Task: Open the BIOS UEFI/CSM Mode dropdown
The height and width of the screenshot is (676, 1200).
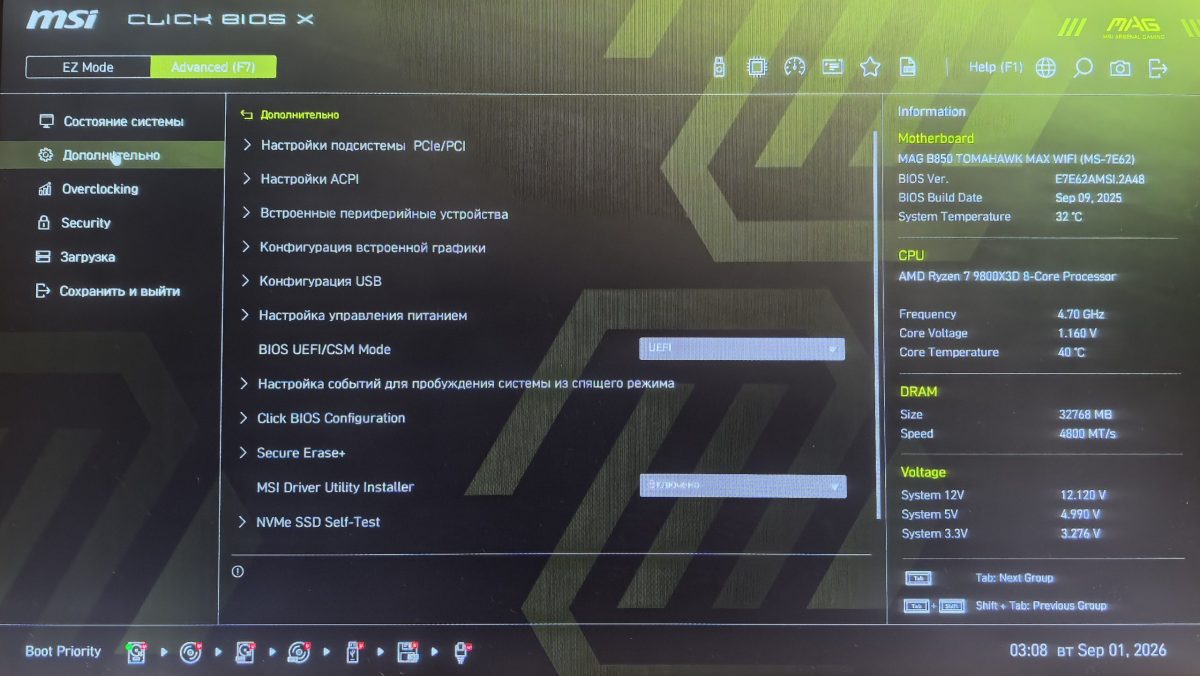Action: (x=742, y=349)
